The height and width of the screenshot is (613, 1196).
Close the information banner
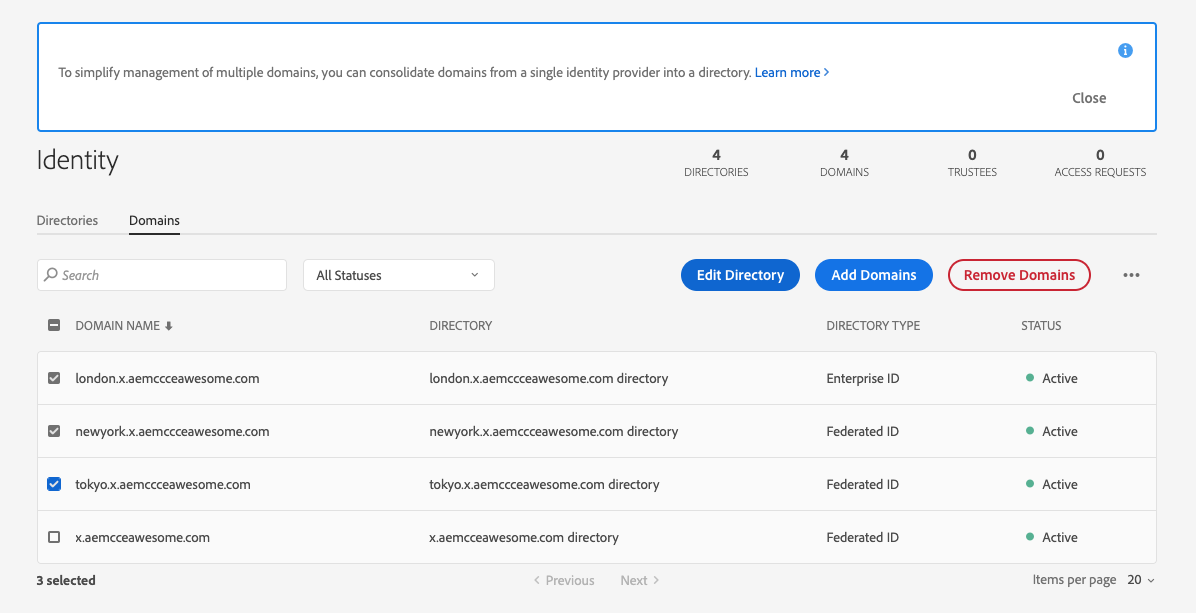[1089, 98]
